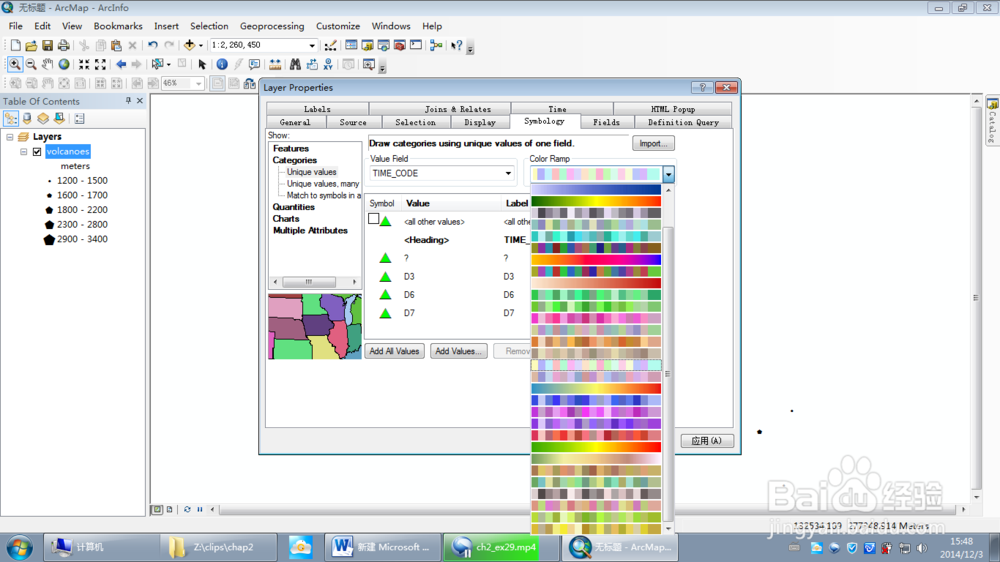1000x562 pixels.
Task: Zoom to Full Extent globe
Action: pos(64,64)
